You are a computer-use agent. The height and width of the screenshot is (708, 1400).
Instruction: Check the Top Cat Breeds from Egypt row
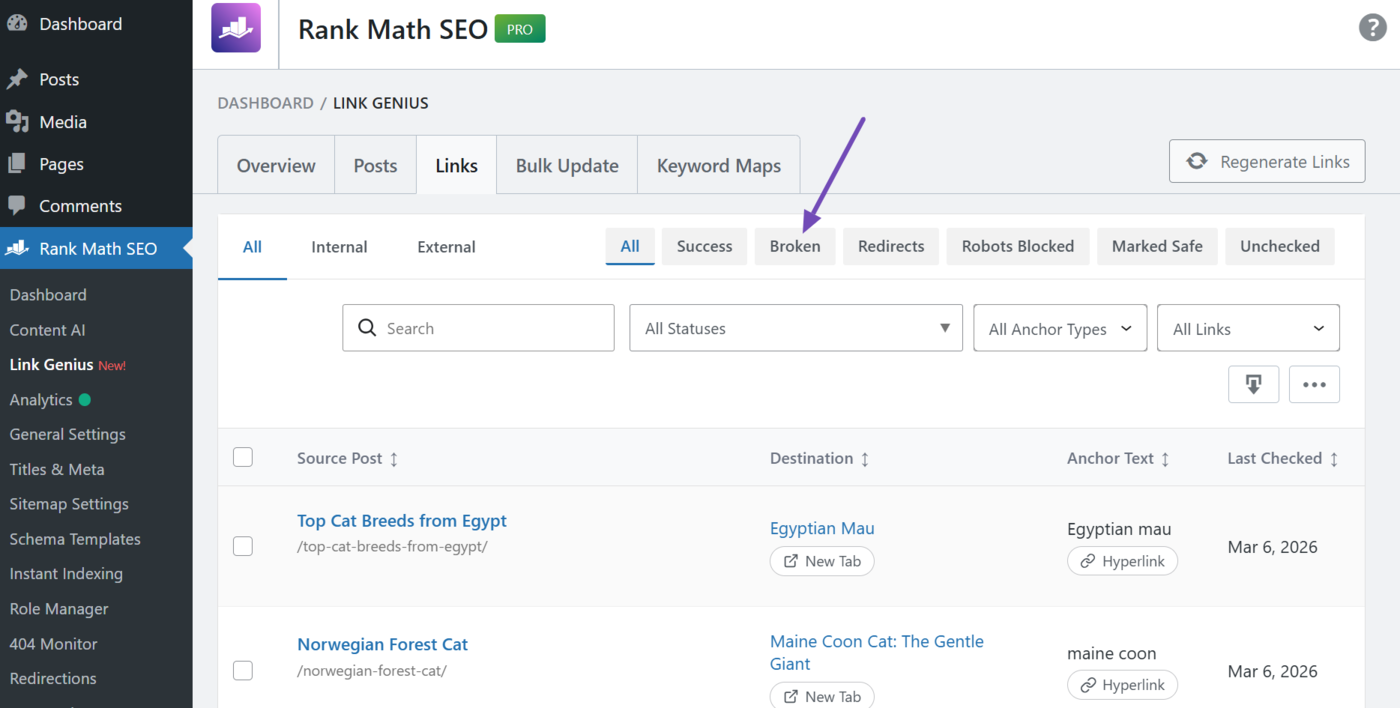[243, 546]
